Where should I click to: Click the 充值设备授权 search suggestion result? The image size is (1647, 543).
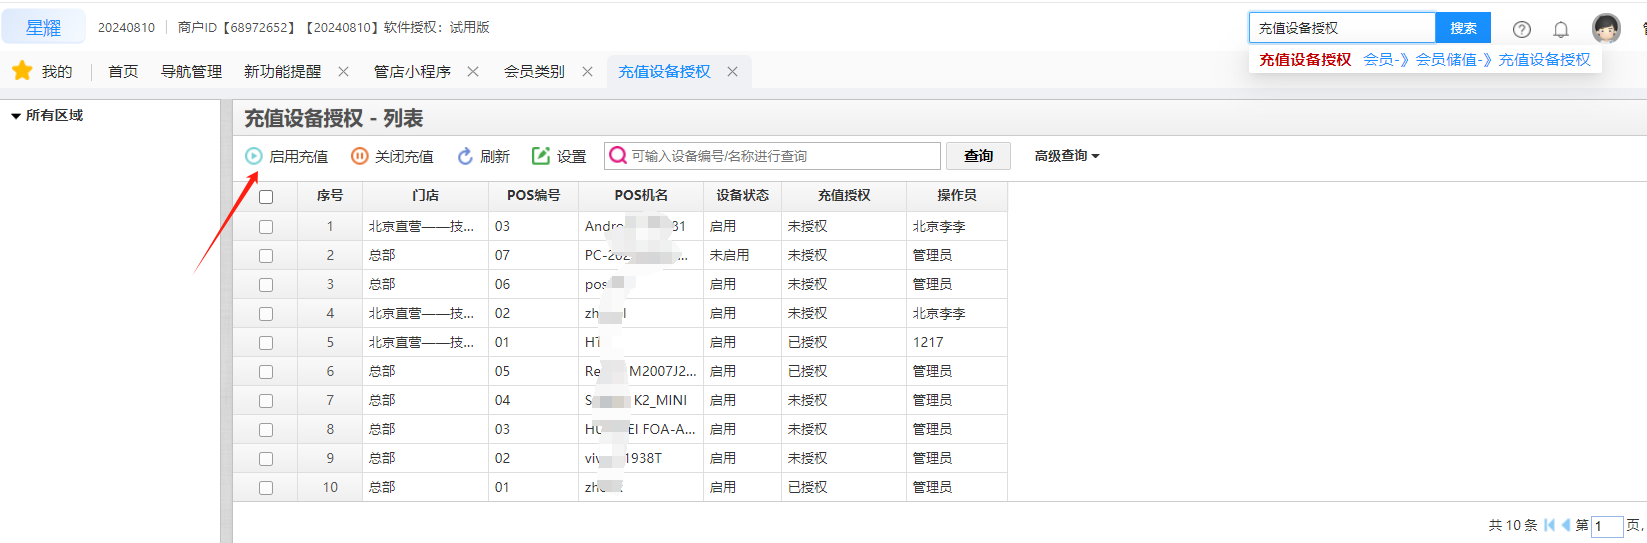coord(1425,60)
